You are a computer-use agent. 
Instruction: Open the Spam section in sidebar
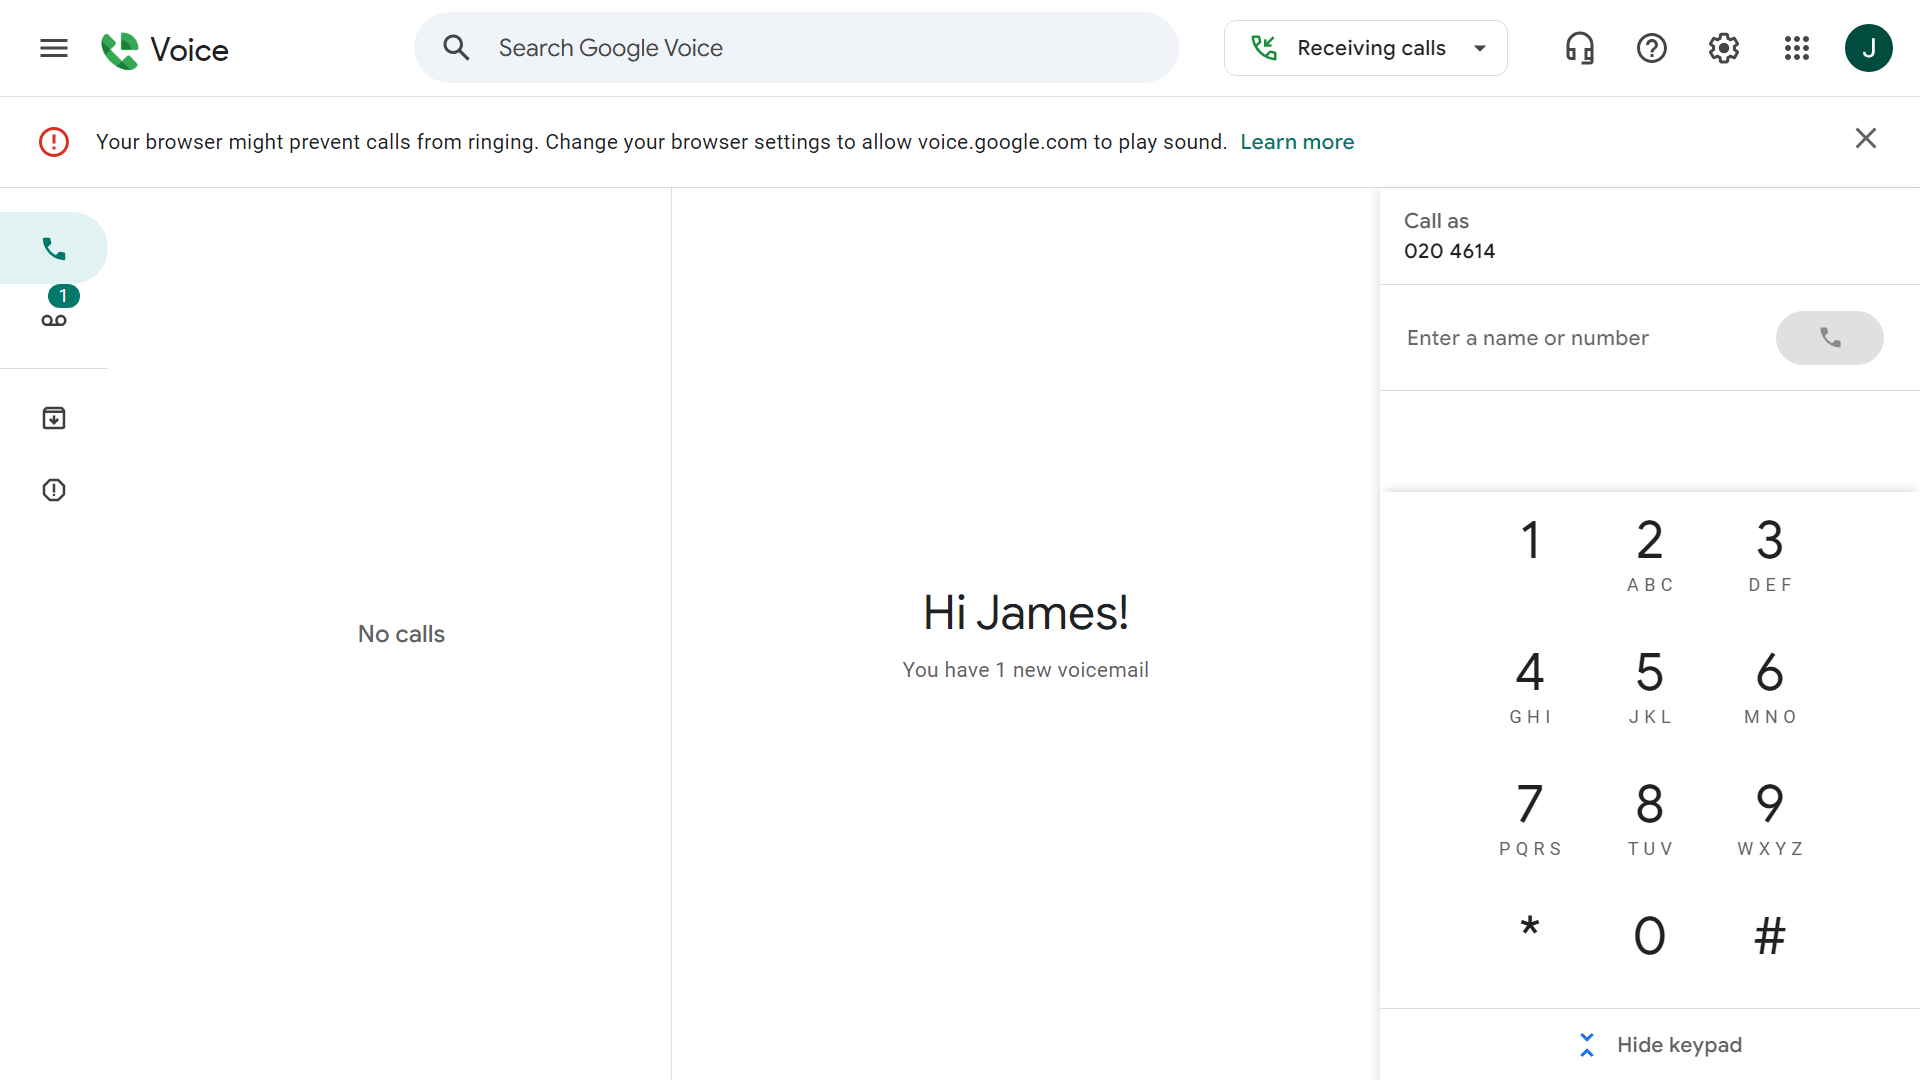(x=55, y=490)
